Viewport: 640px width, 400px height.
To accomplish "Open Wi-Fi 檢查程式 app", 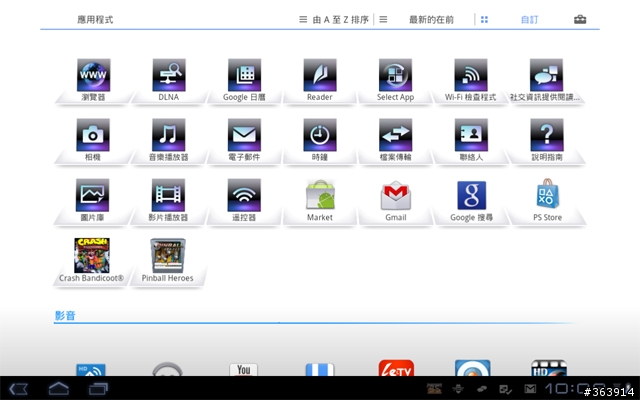I will point(471,80).
